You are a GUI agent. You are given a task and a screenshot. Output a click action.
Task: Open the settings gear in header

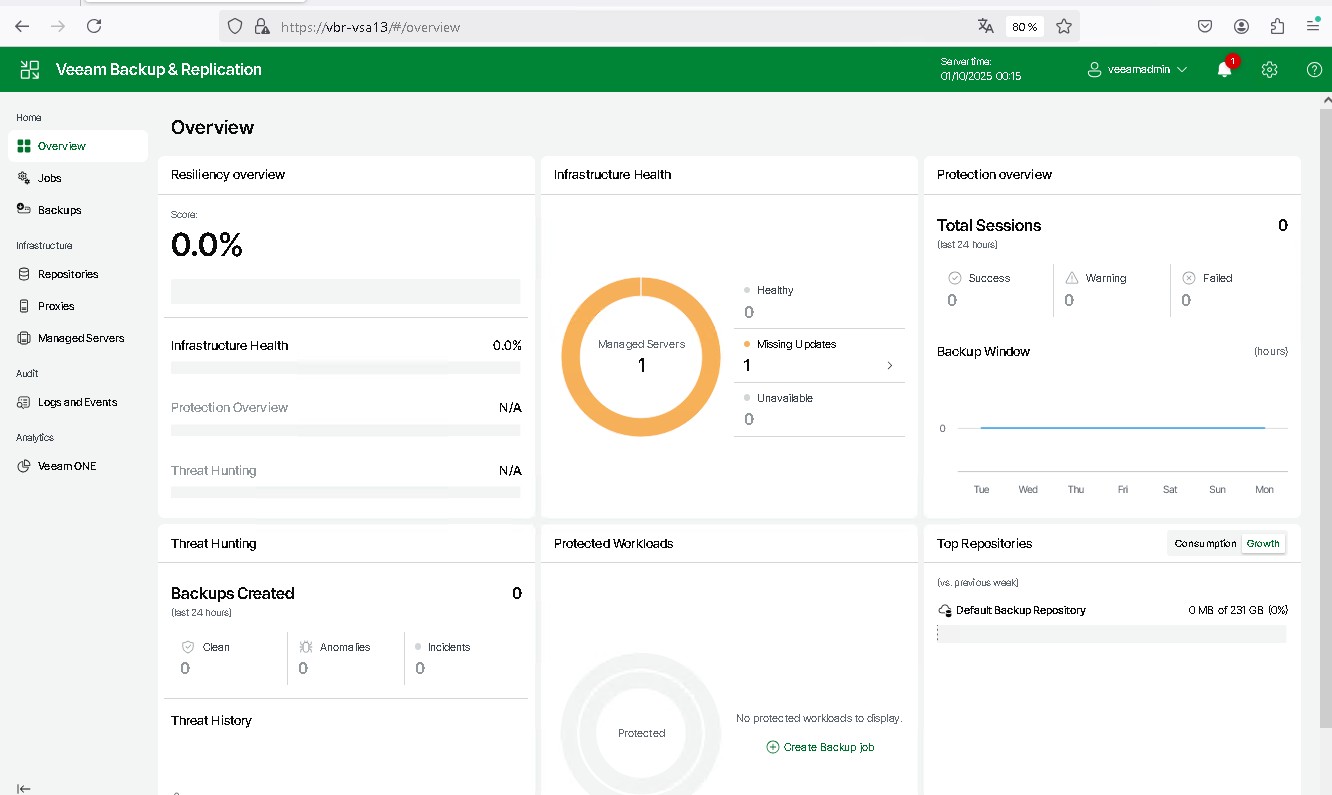pos(1269,70)
